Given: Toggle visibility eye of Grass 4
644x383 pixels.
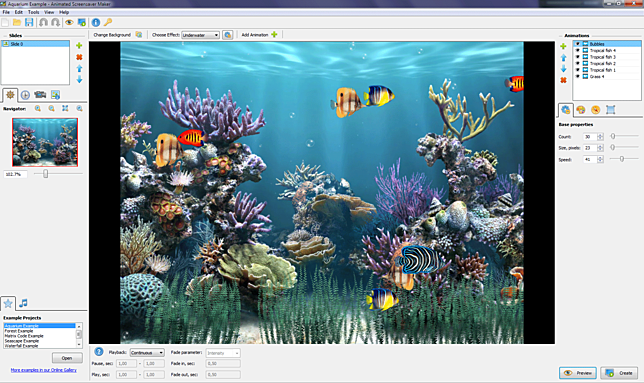Looking at the screenshot, I should pyautogui.click(x=577, y=77).
